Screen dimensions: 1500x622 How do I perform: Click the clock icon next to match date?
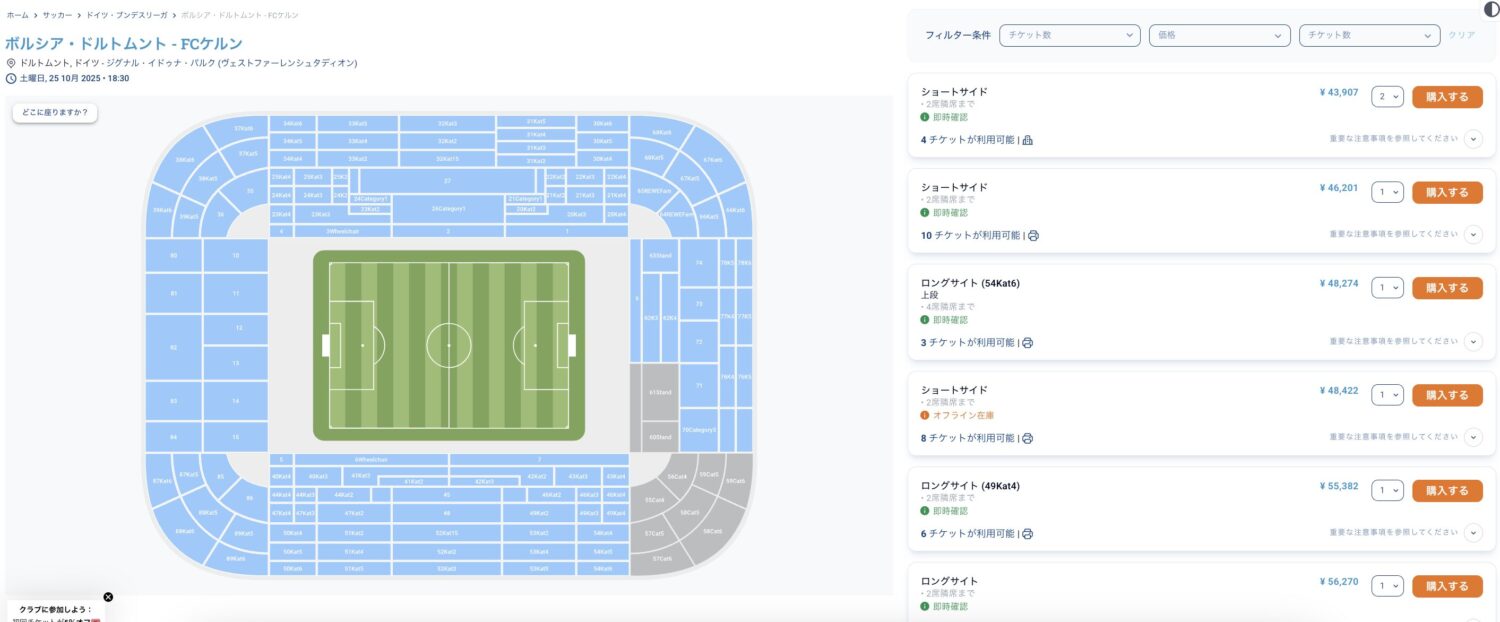tap(11, 78)
